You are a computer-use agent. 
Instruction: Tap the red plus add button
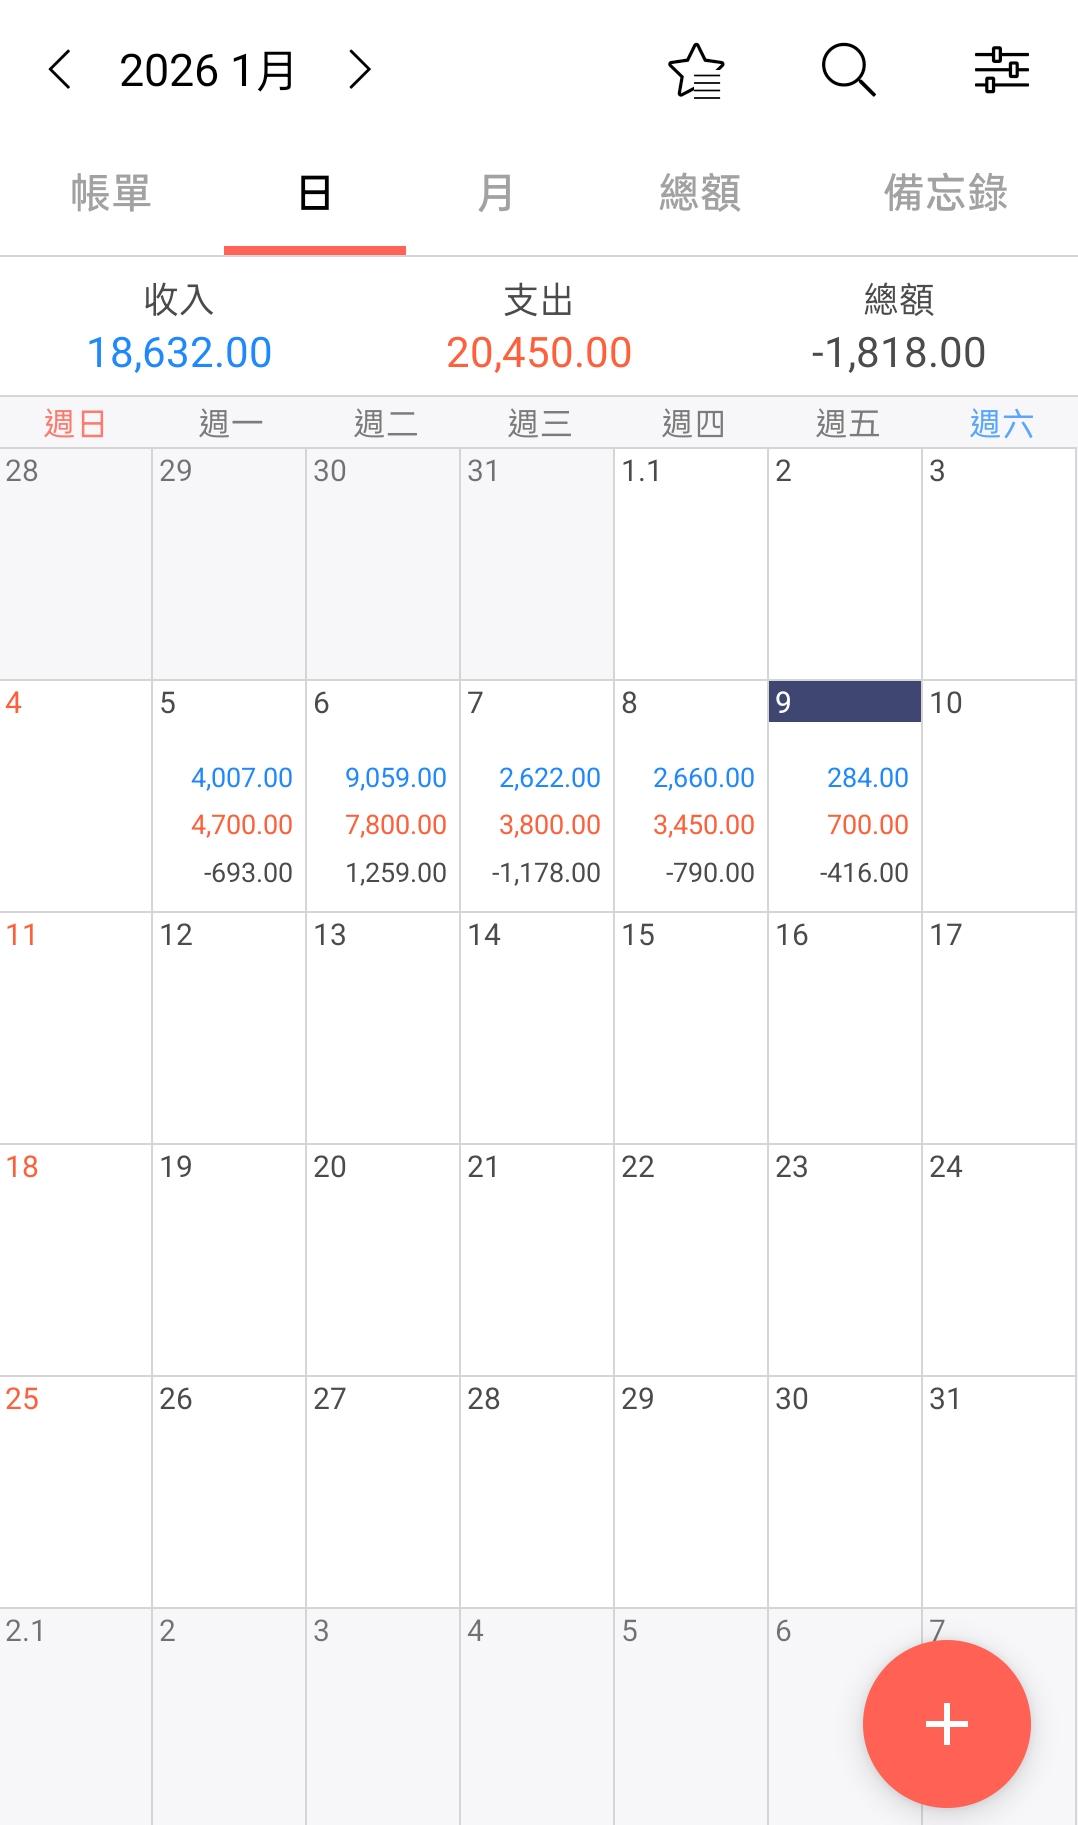click(946, 1723)
